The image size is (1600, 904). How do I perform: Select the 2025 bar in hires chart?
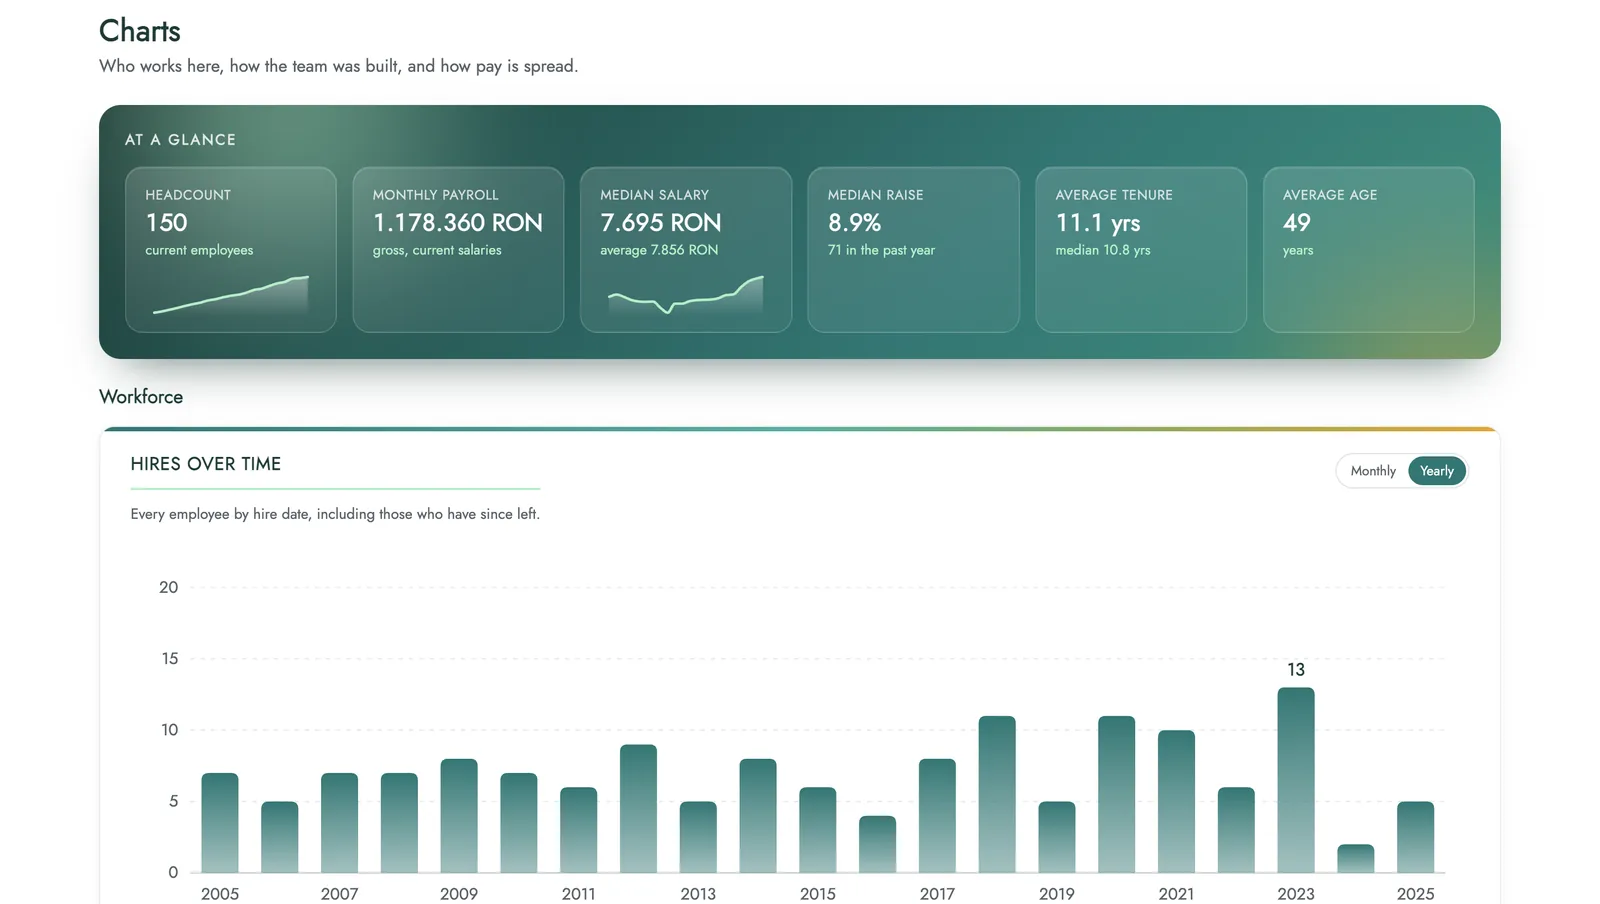(x=1415, y=837)
